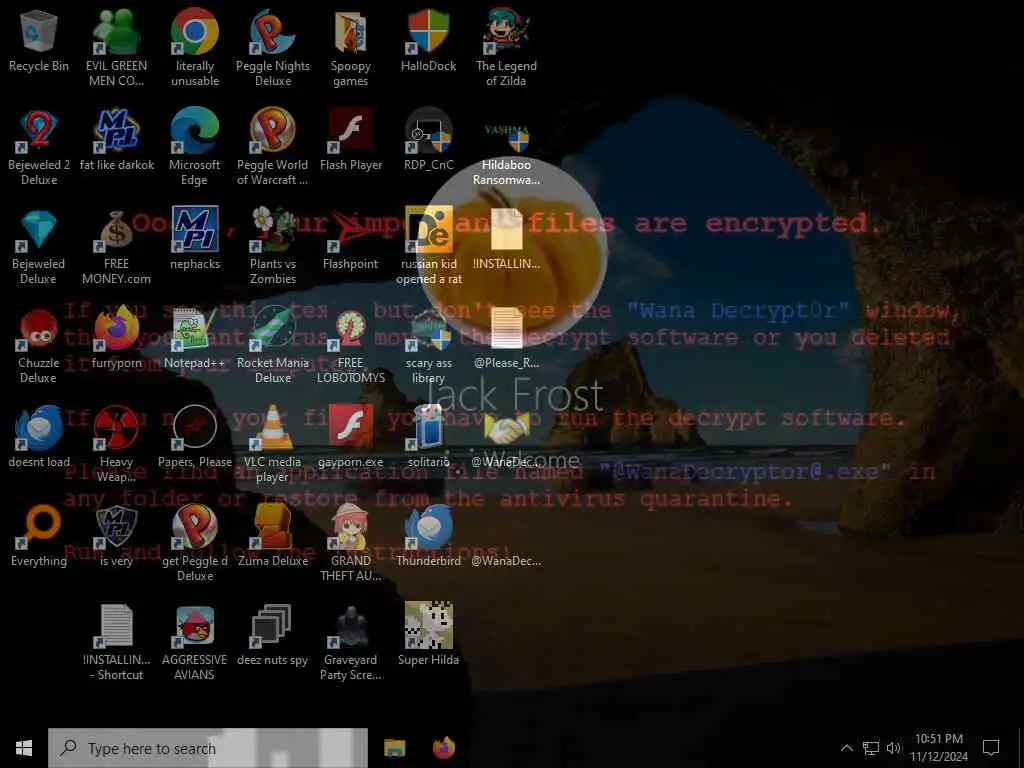Launch Microsoft Edge from the desktop
The image size is (1024, 768).
tap(195, 147)
